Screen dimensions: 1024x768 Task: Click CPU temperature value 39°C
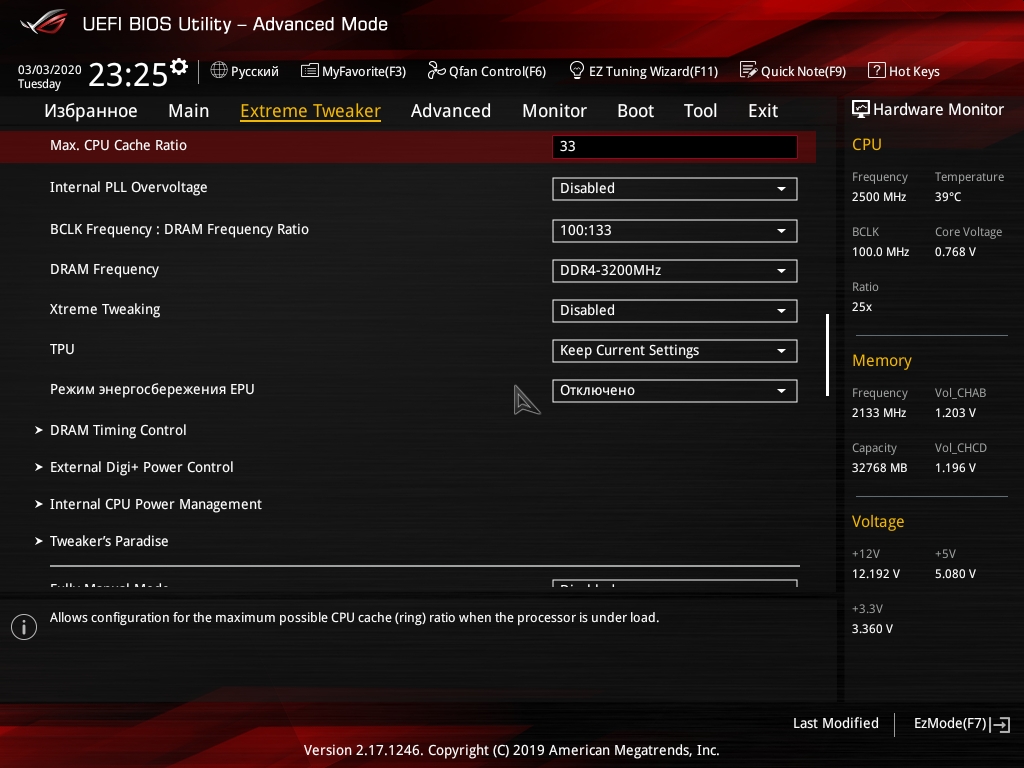[x=948, y=197]
